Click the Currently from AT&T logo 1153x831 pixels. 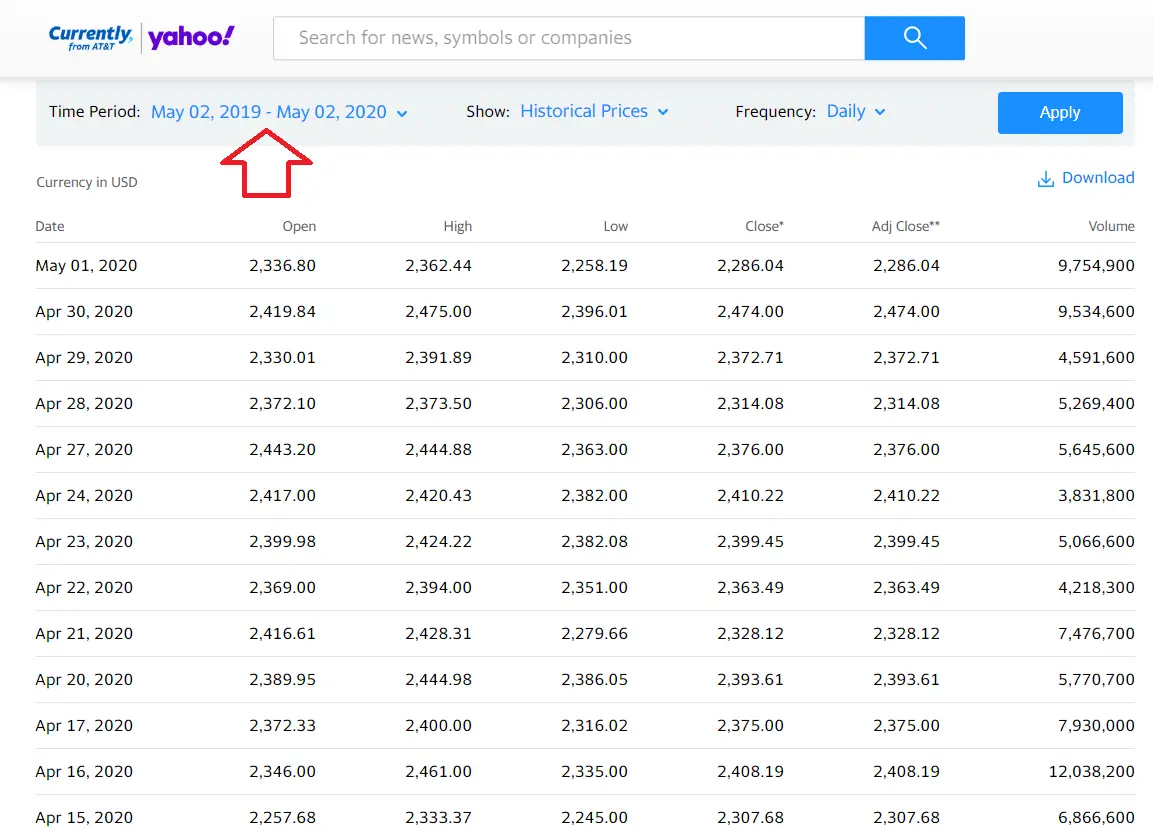coord(90,36)
